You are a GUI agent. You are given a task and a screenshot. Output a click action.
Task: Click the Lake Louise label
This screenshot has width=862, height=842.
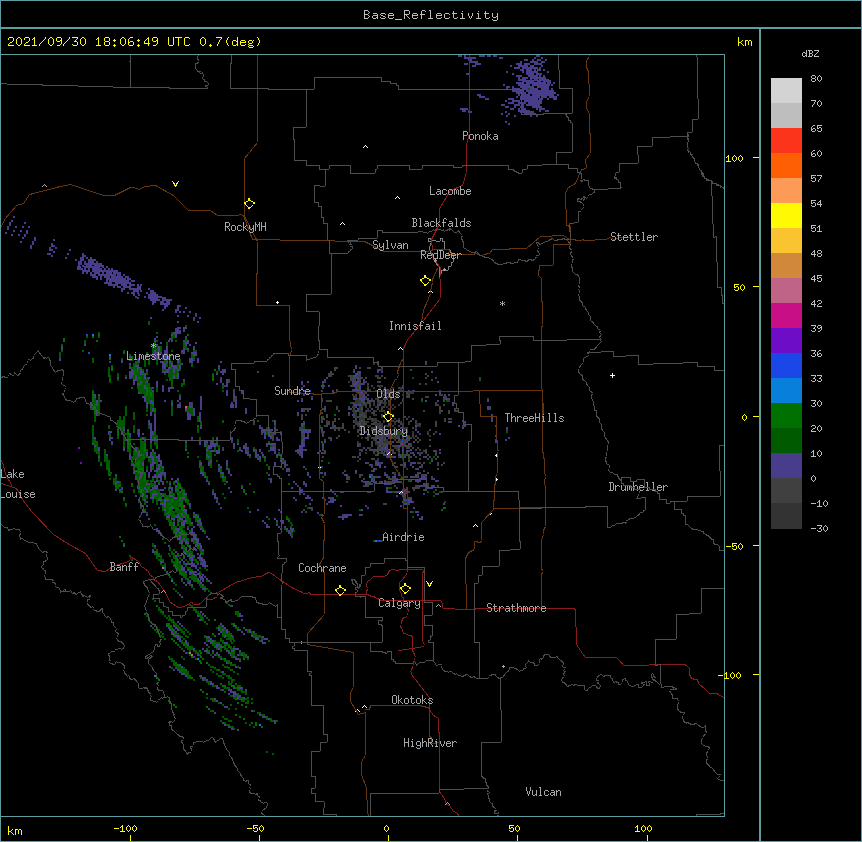point(18,484)
